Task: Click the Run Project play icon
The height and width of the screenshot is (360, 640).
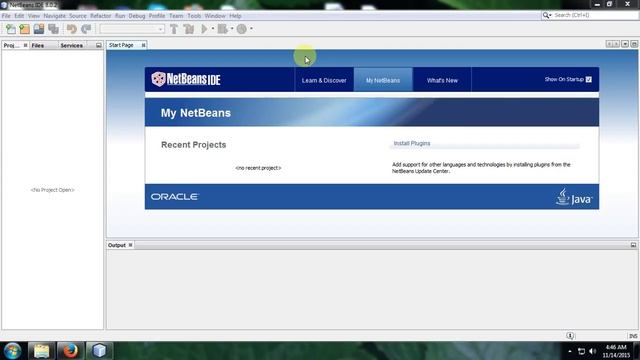Action: coord(204,29)
